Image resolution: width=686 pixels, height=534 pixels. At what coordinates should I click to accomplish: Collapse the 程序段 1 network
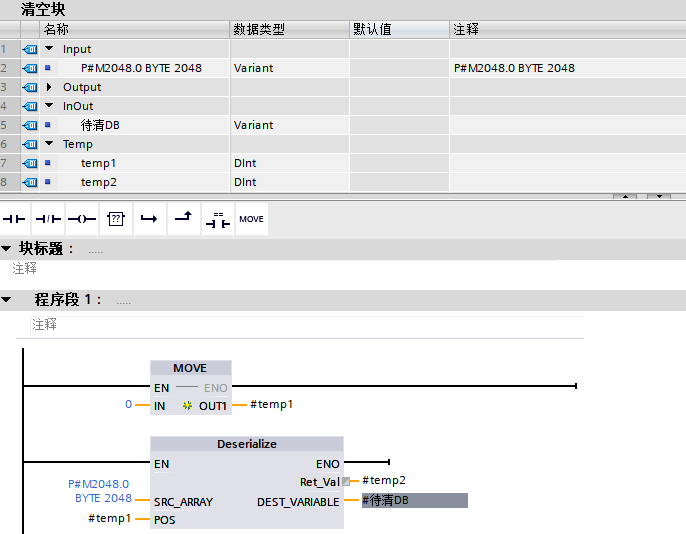pyautogui.click(x=8, y=300)
